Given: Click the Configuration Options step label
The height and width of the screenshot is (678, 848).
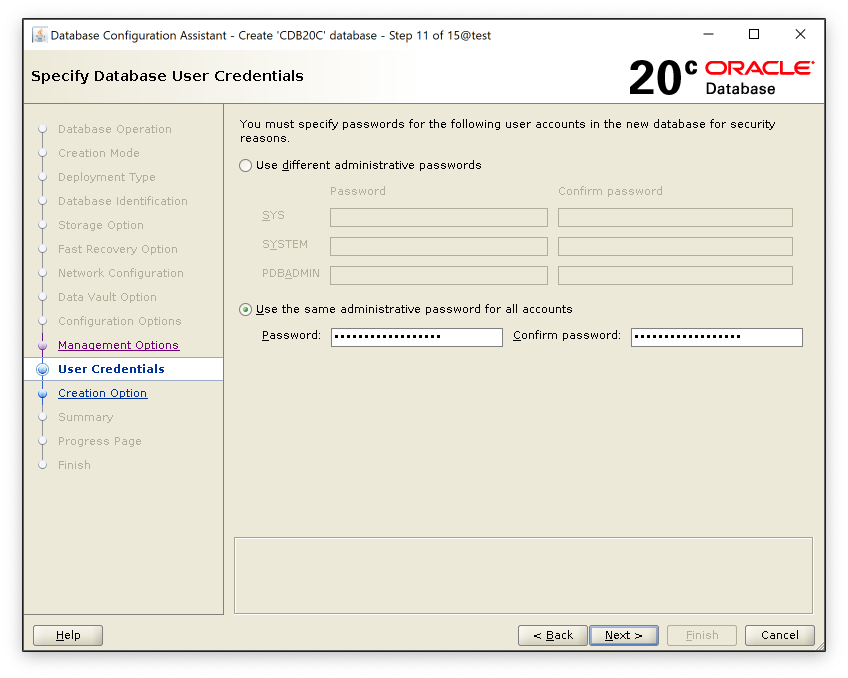Looking at the screenshot, I should pyautogui.click(x=120, y=321).
